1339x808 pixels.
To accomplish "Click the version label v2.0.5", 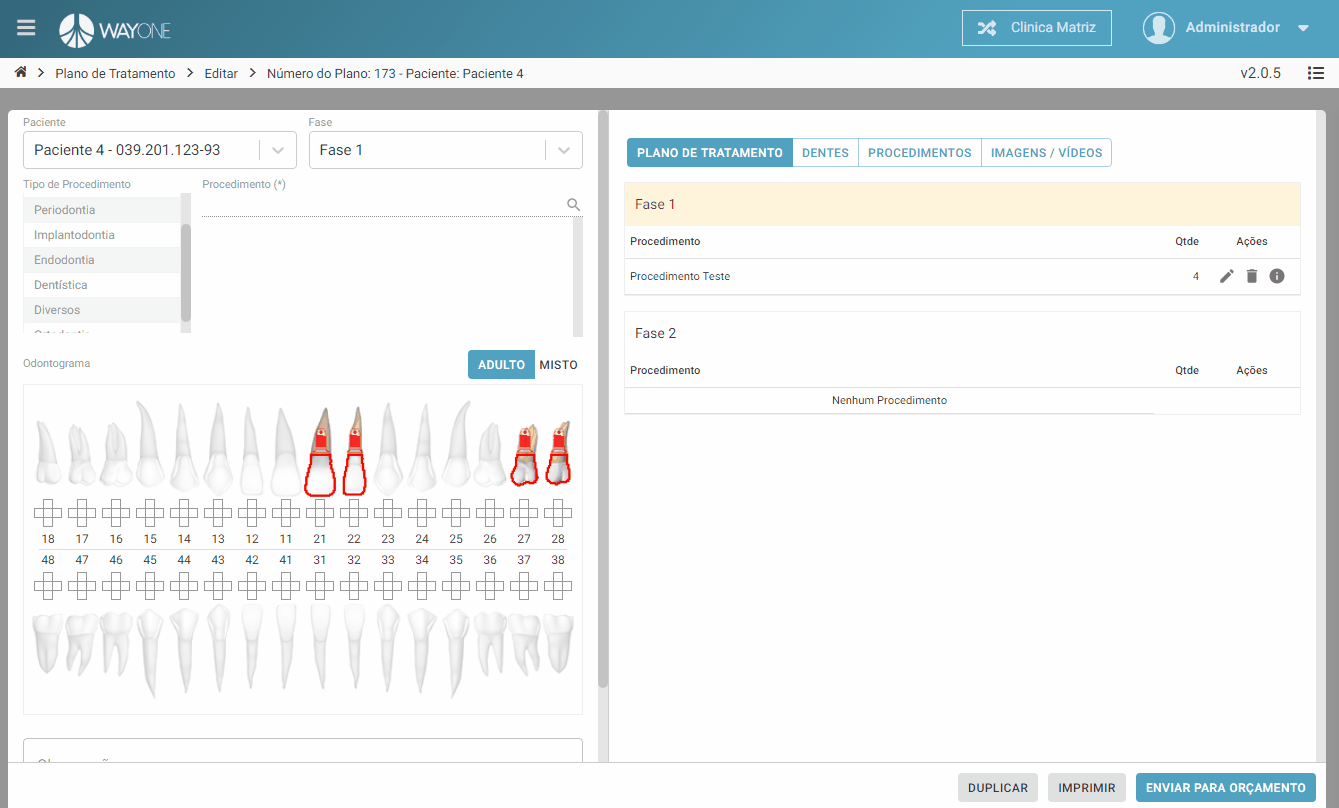I will click(x=1260, y=73).
